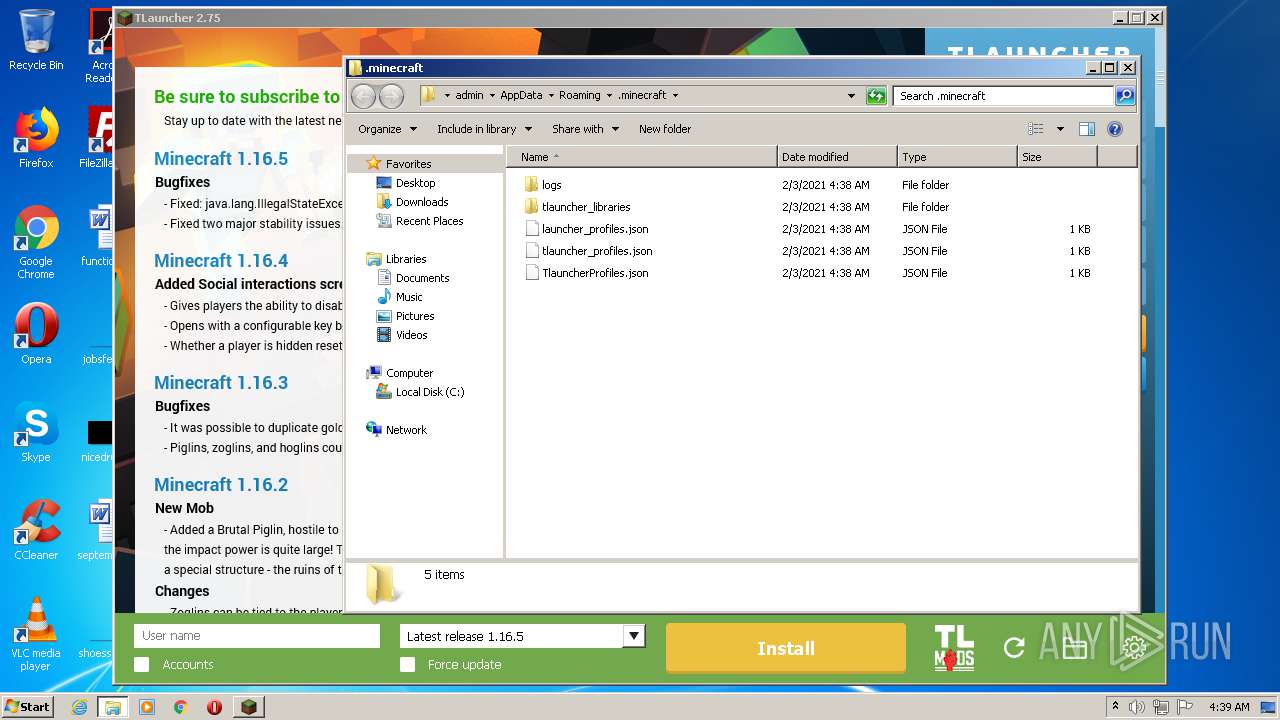The height and width of the screenshot is (720, 1280).
Task: Open TLauncher settings gear icon
Action: pyautogui.click(x=1134, y=648)
